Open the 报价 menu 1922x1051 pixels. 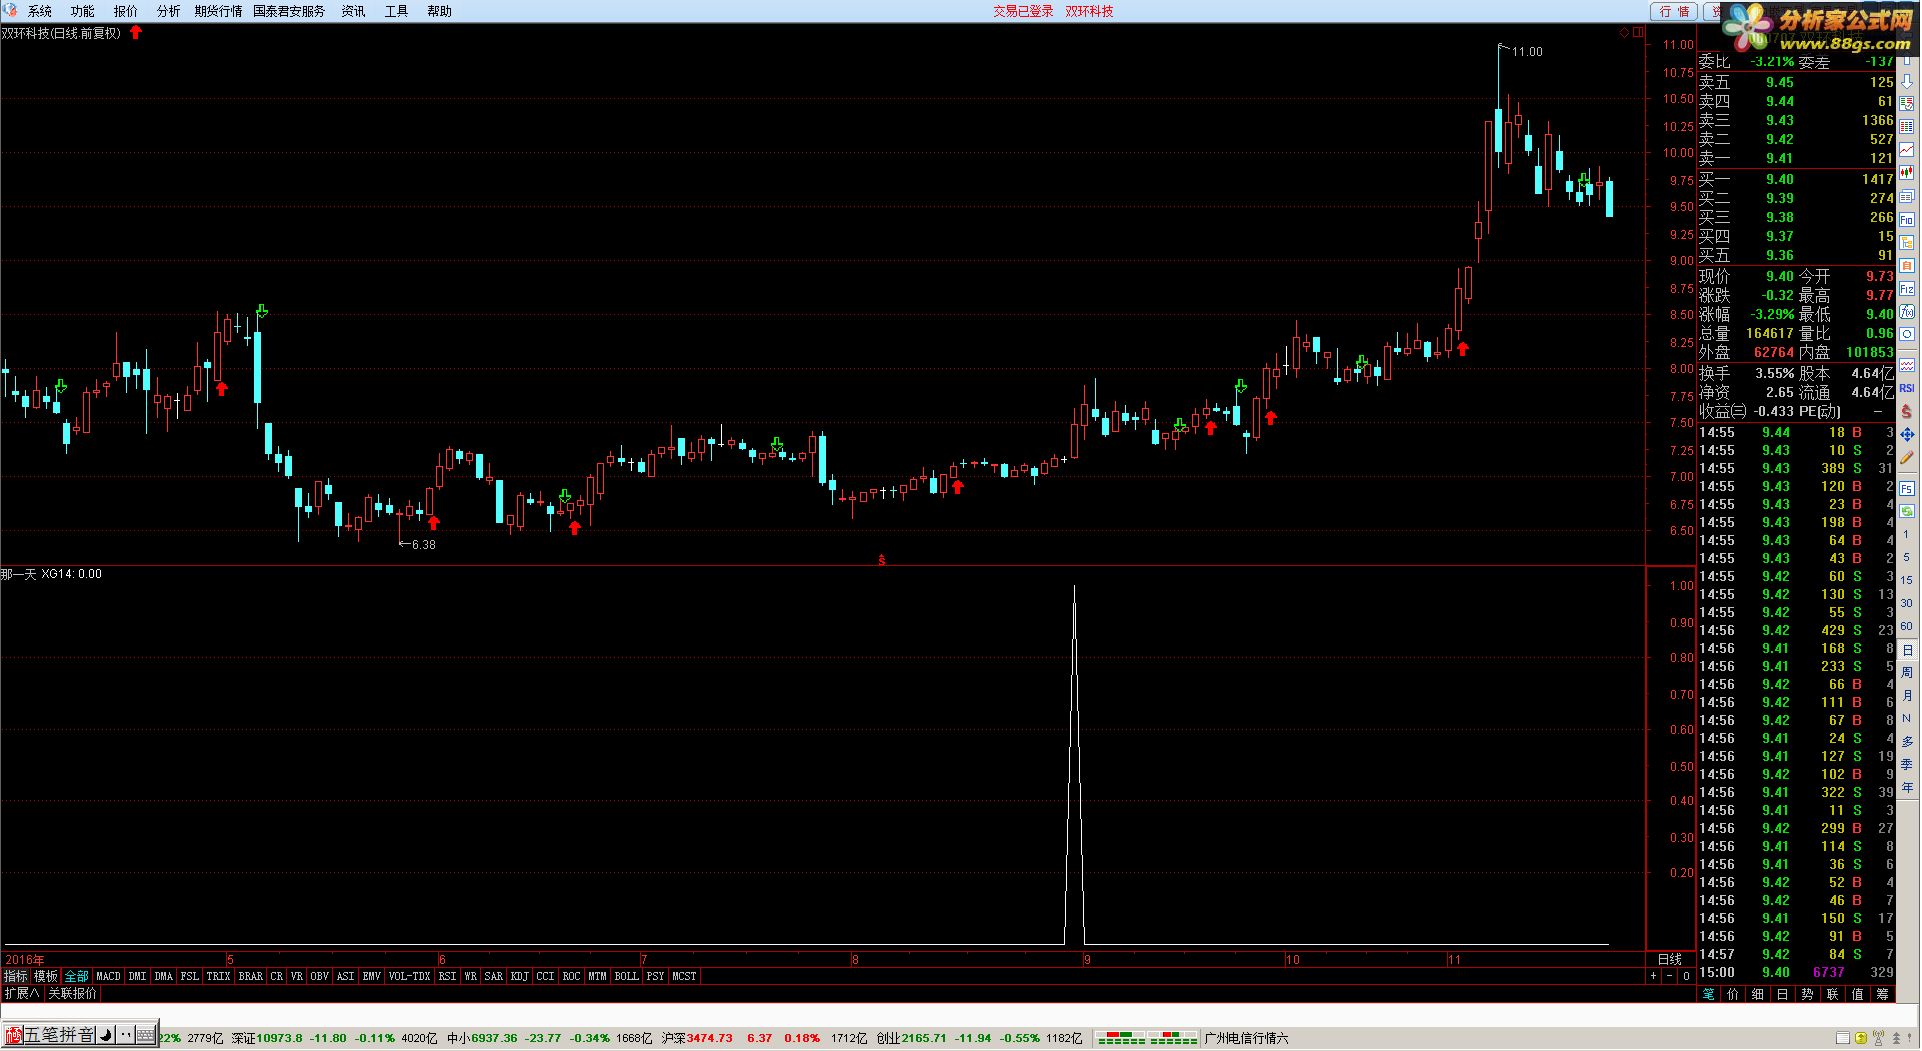point(126,11)
